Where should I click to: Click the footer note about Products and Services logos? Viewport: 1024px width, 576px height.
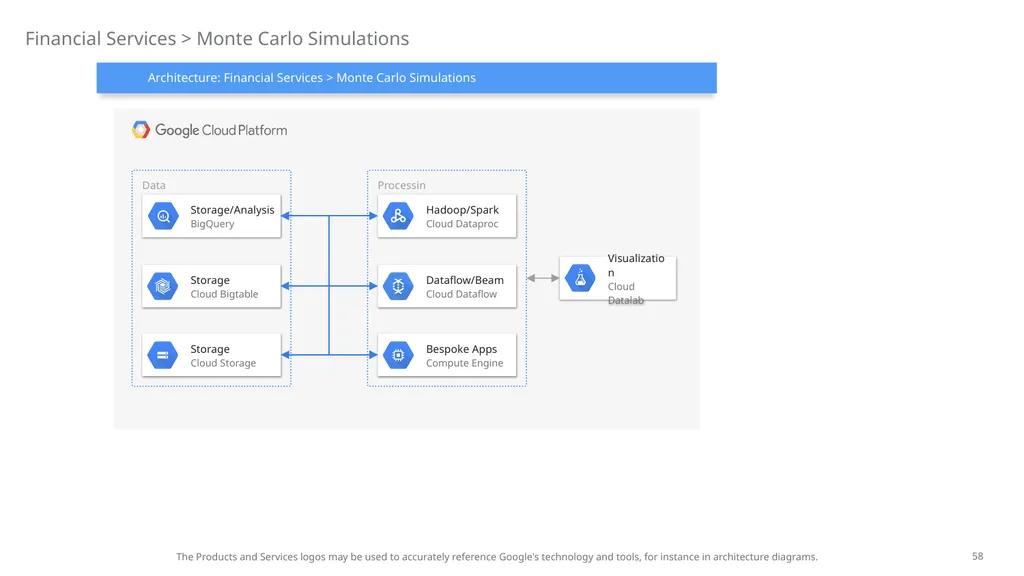click(496, 556)
